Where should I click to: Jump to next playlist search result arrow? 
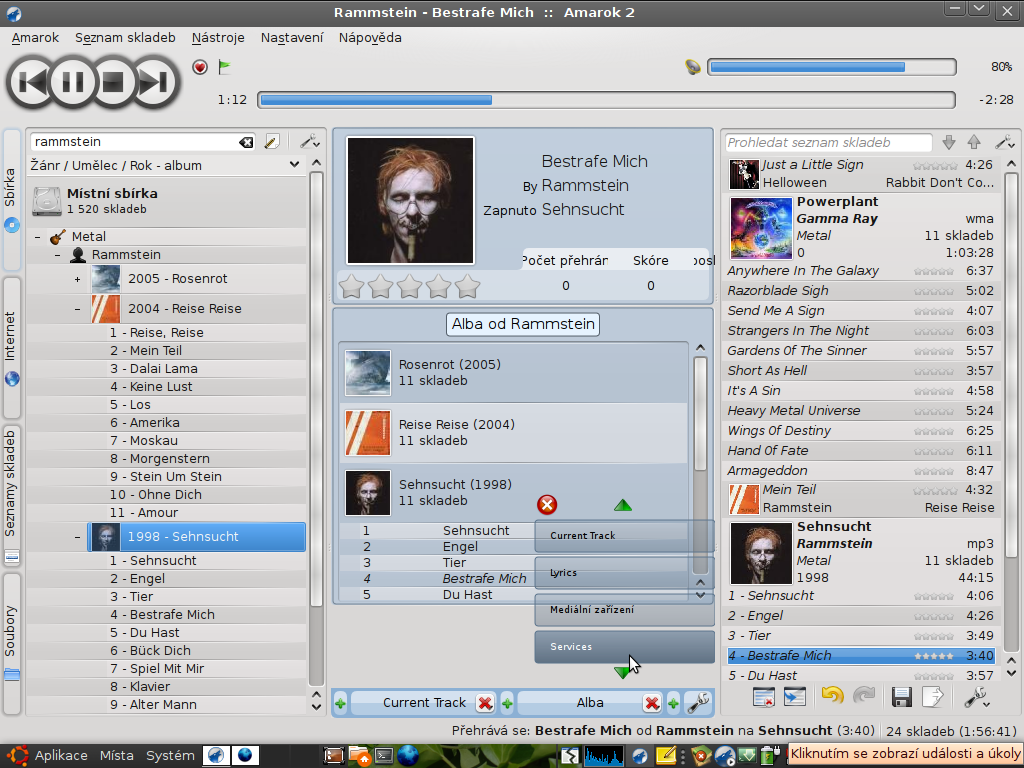coord(949,142)
